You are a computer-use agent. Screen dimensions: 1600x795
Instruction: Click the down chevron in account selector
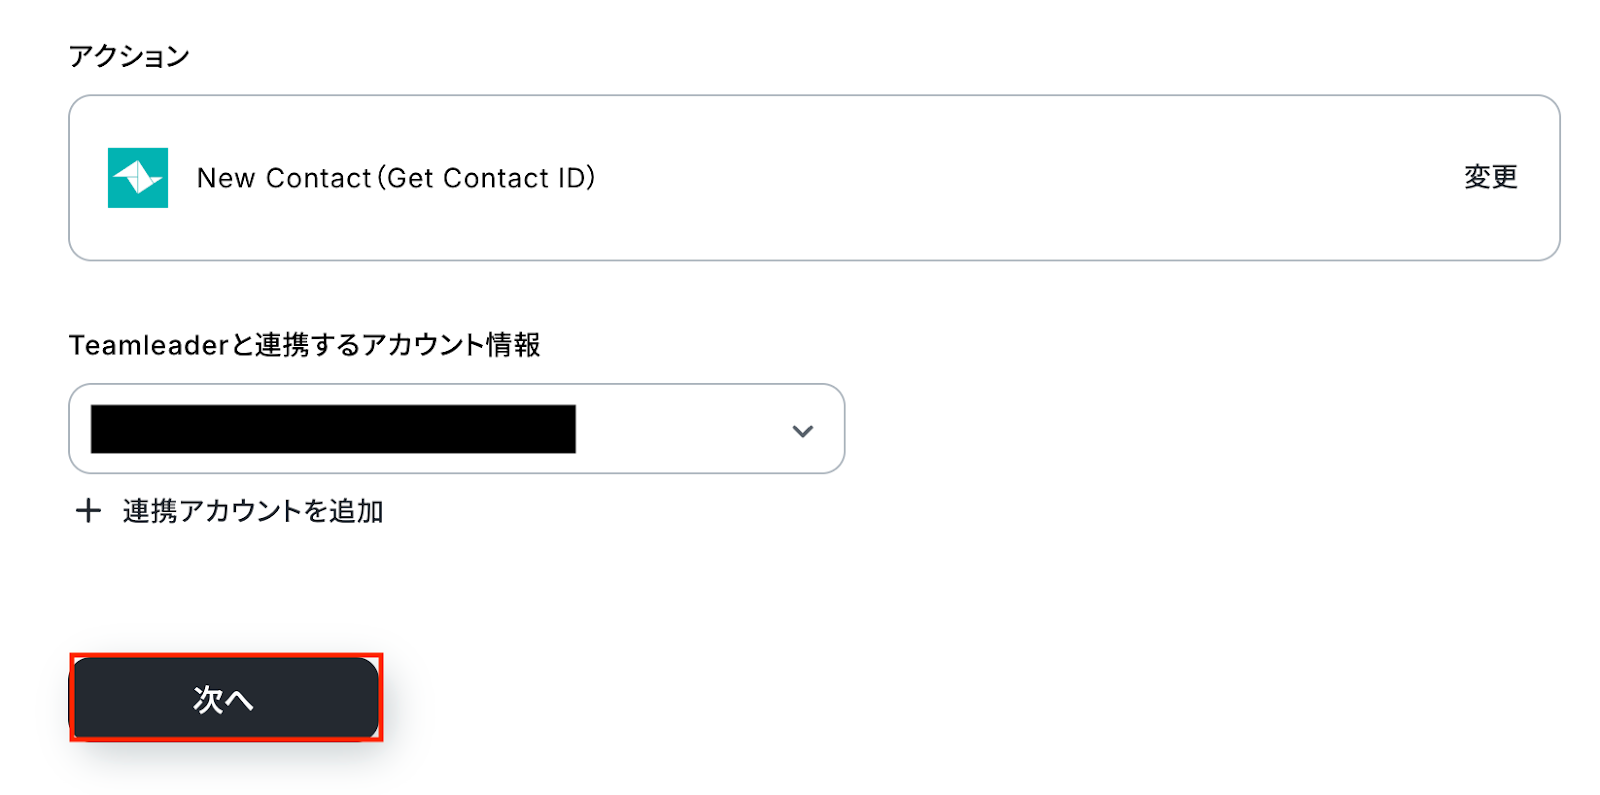click(802, 431)
